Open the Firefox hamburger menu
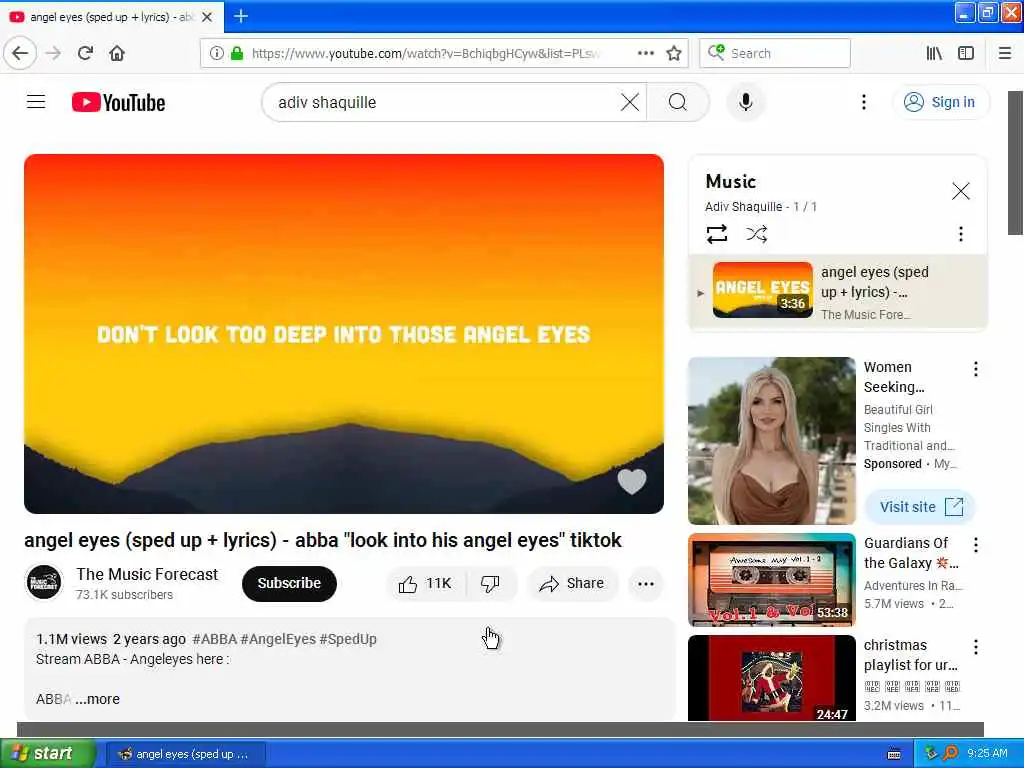 1005,53
